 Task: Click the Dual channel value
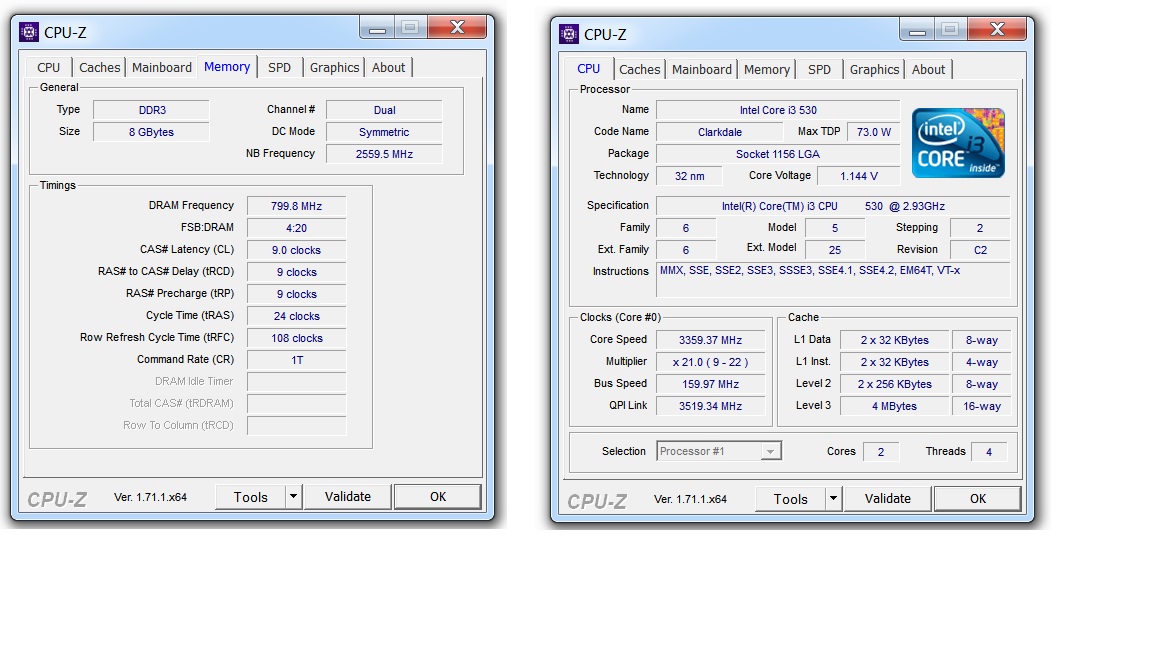click(x=384, y=110)
